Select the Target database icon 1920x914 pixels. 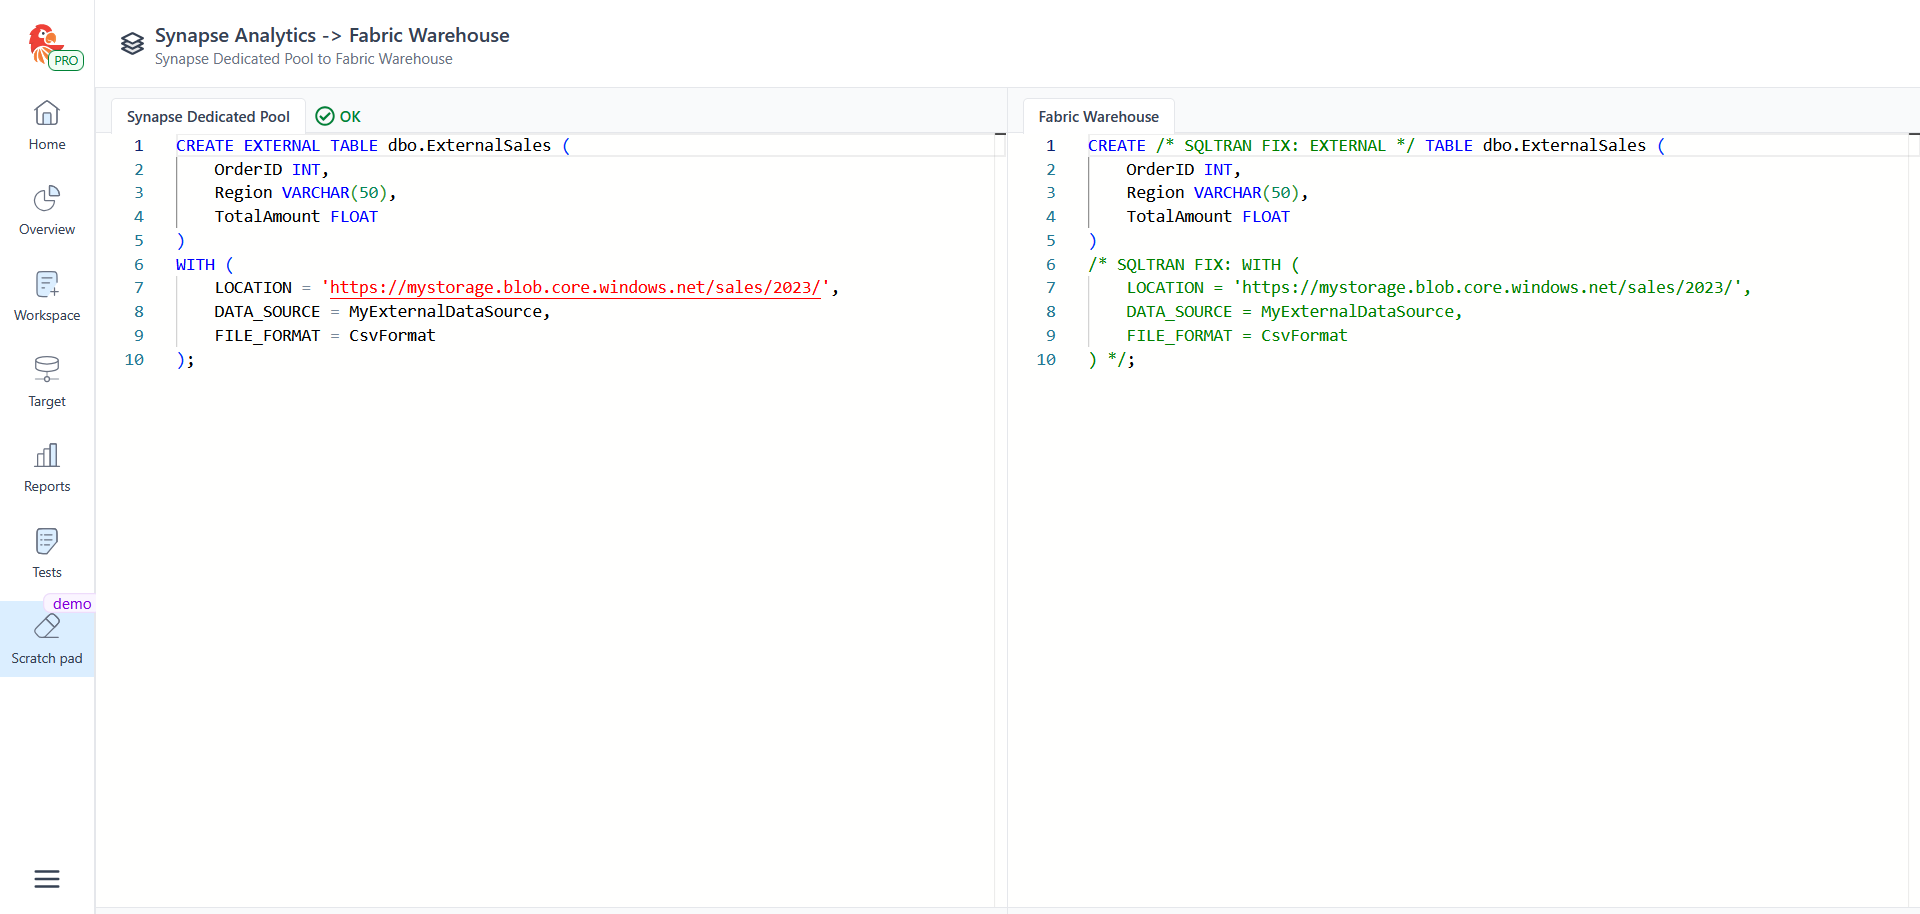tap(47, 369)
